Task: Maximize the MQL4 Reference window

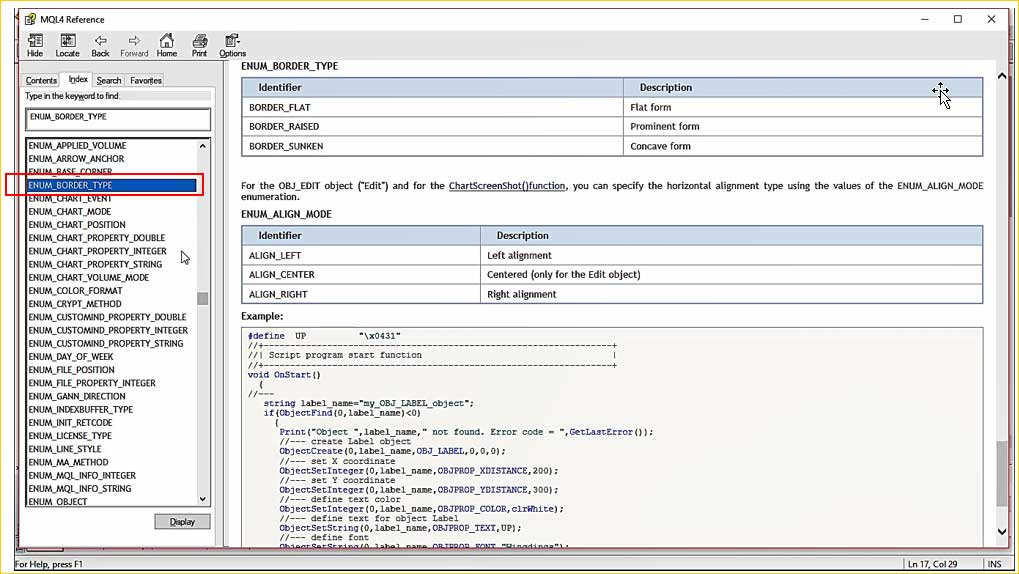Action: click(x=958, y=20)
